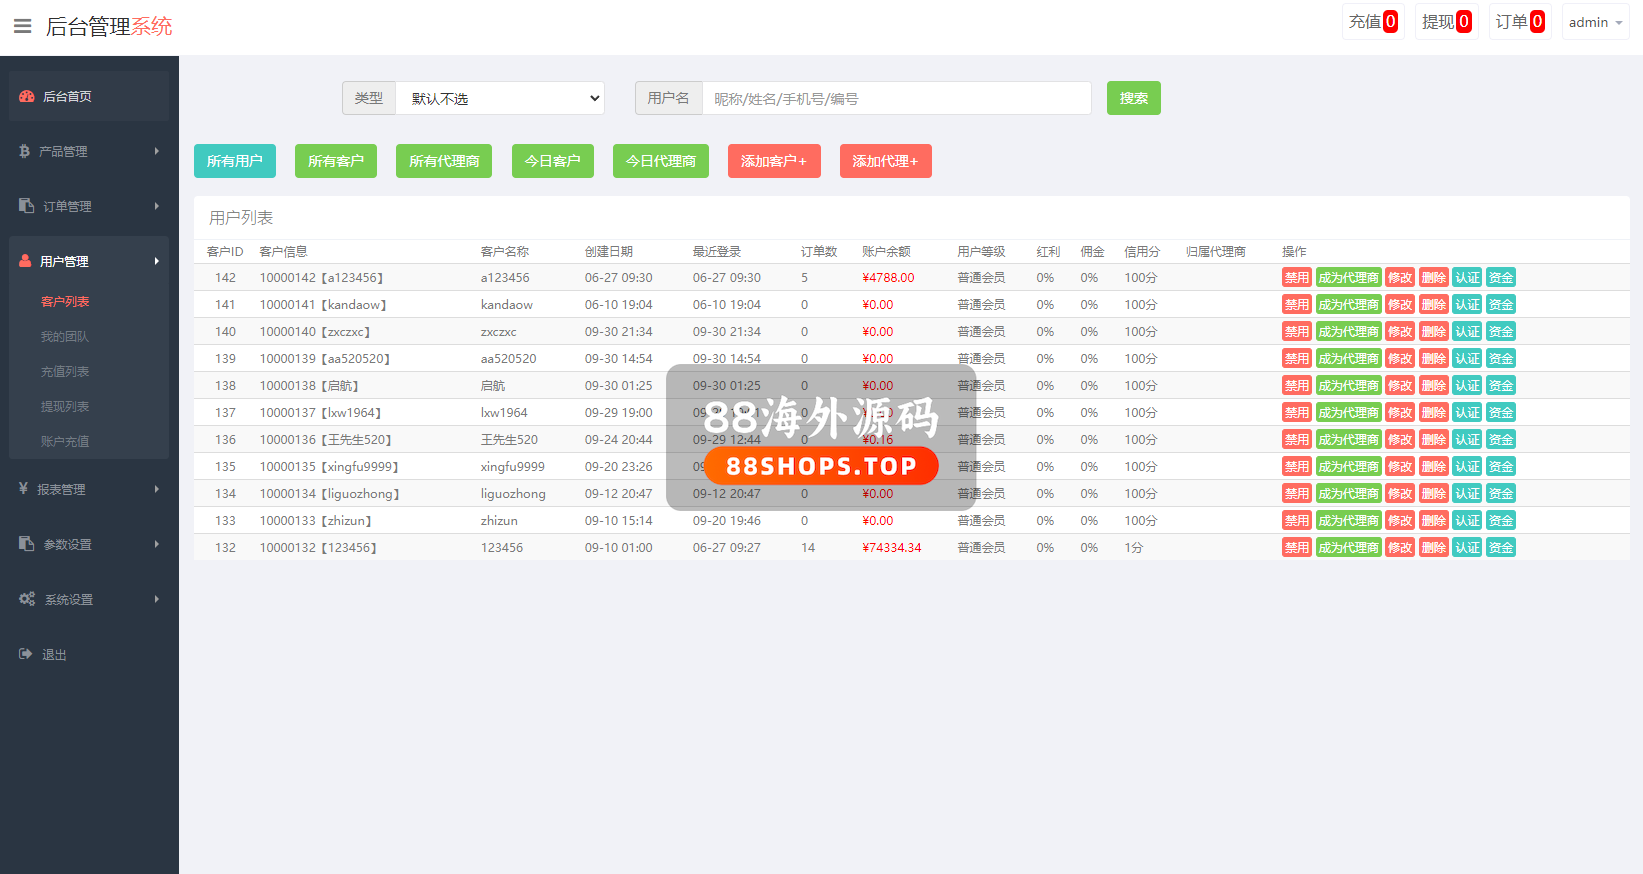1643x874 pixels.
Task: Select 我的团队 from the sidebar submenu
Action: pos(65,337)
